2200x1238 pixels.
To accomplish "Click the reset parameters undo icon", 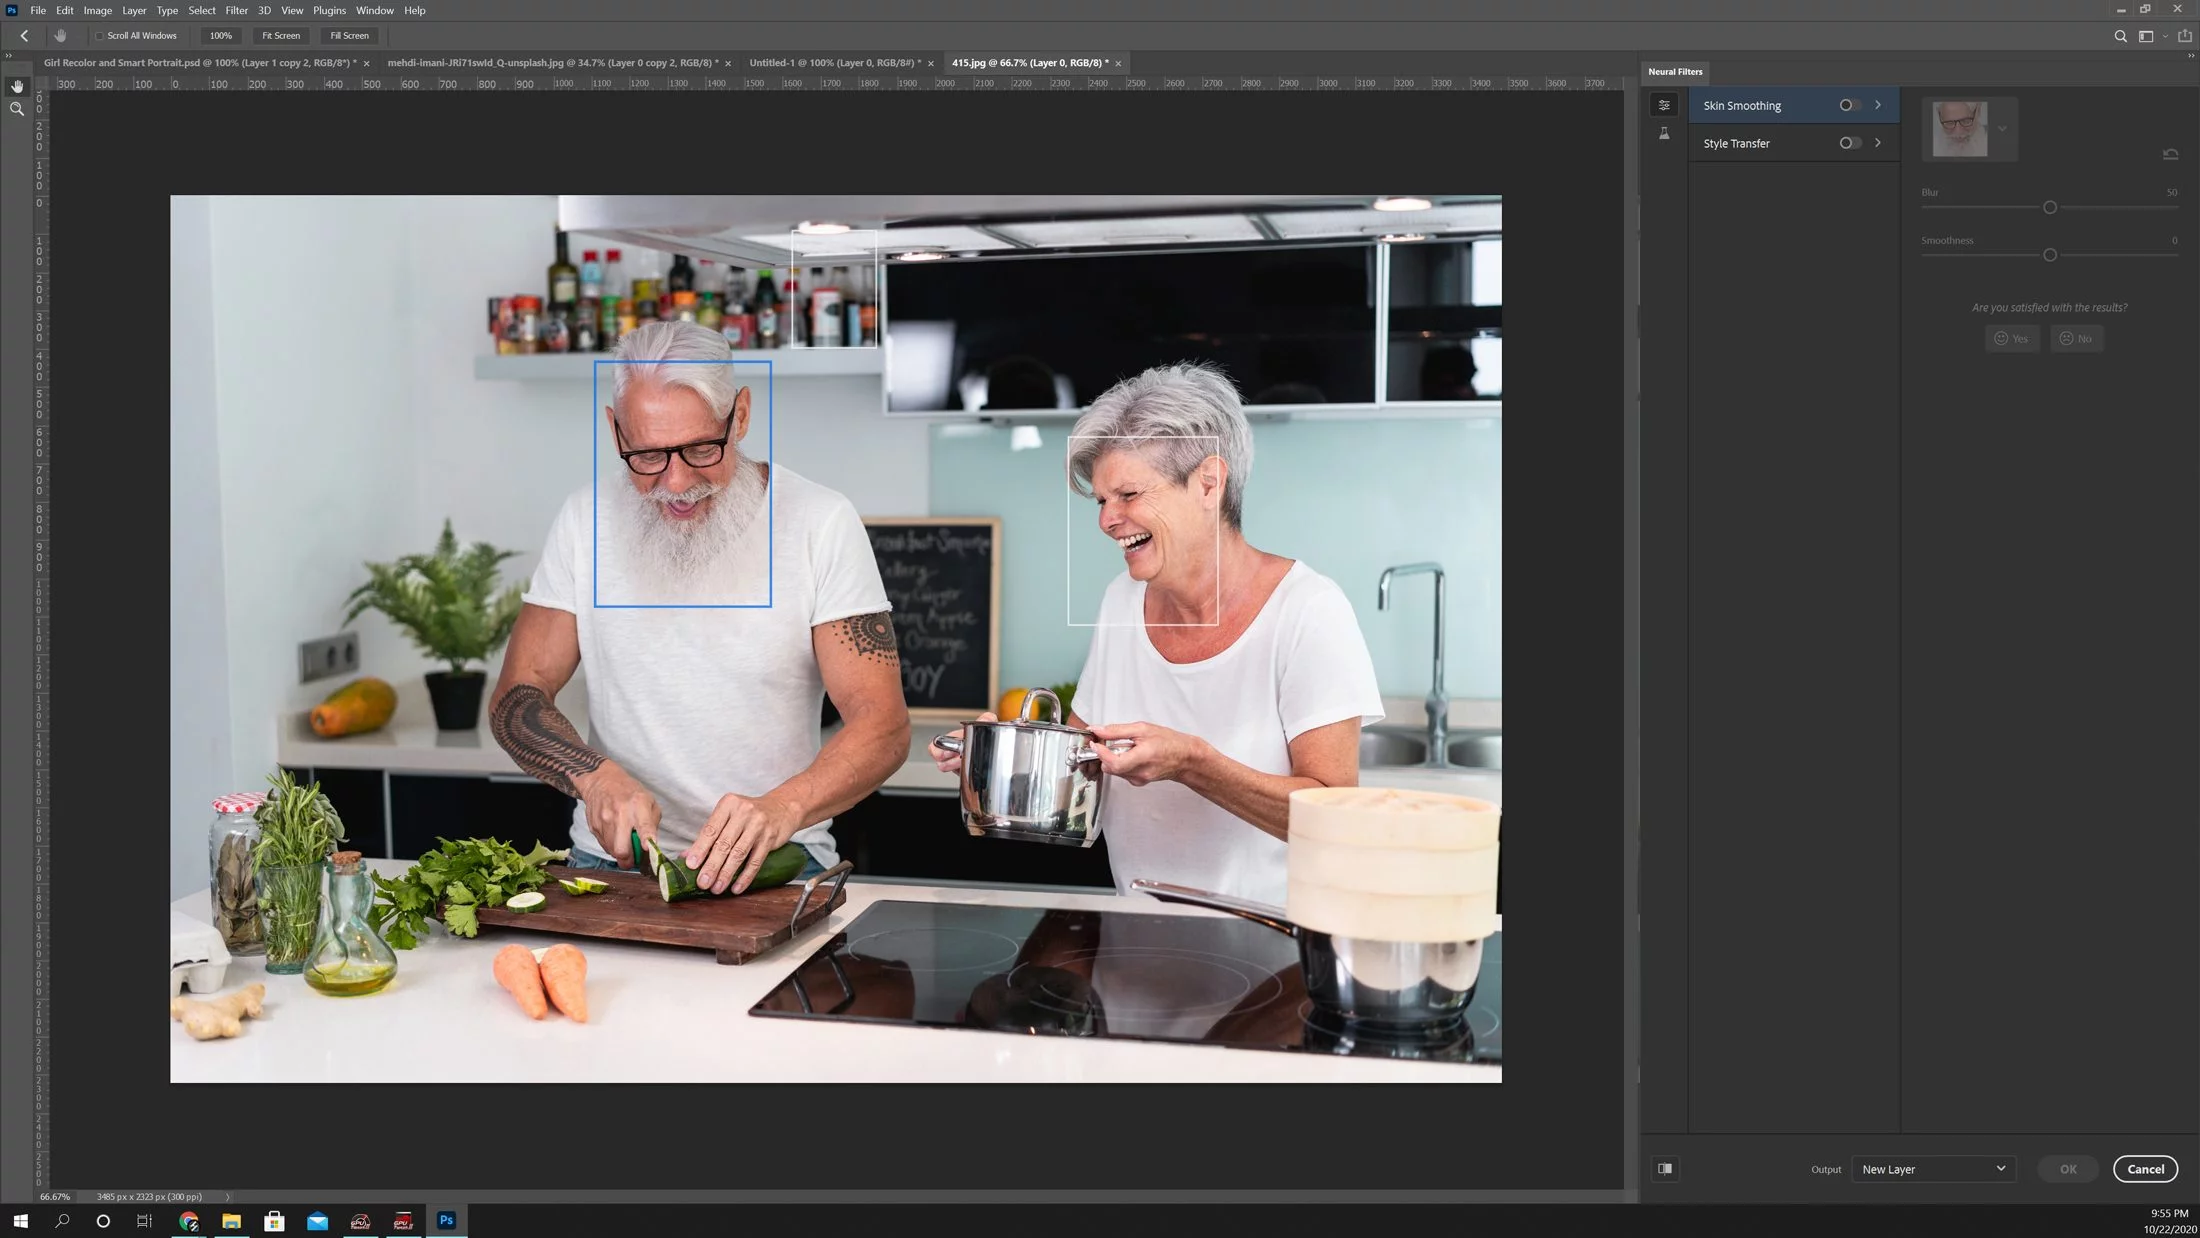I will [2170, 154].
